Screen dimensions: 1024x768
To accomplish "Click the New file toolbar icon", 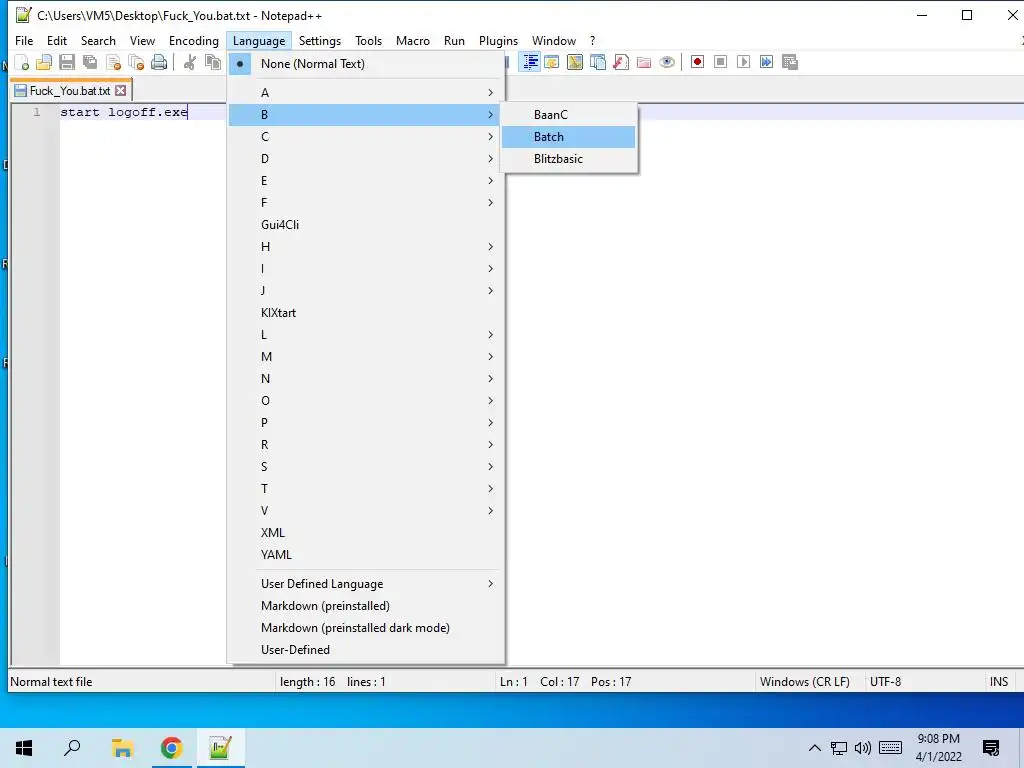I will point(22,63).
